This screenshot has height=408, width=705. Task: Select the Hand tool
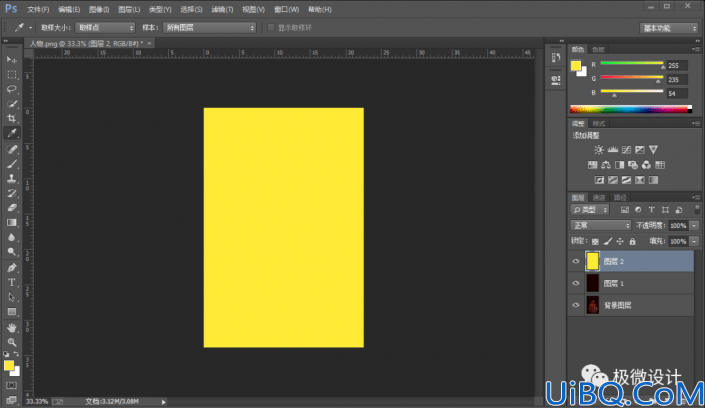[x=12, y=328]
